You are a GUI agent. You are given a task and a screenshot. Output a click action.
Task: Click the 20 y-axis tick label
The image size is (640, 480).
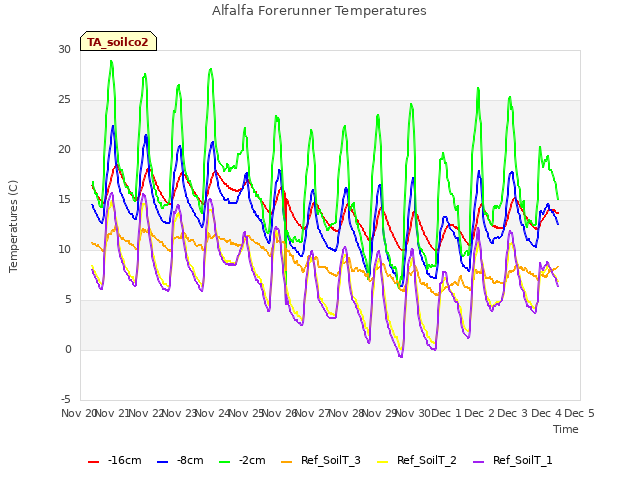[x=64, y=149]
